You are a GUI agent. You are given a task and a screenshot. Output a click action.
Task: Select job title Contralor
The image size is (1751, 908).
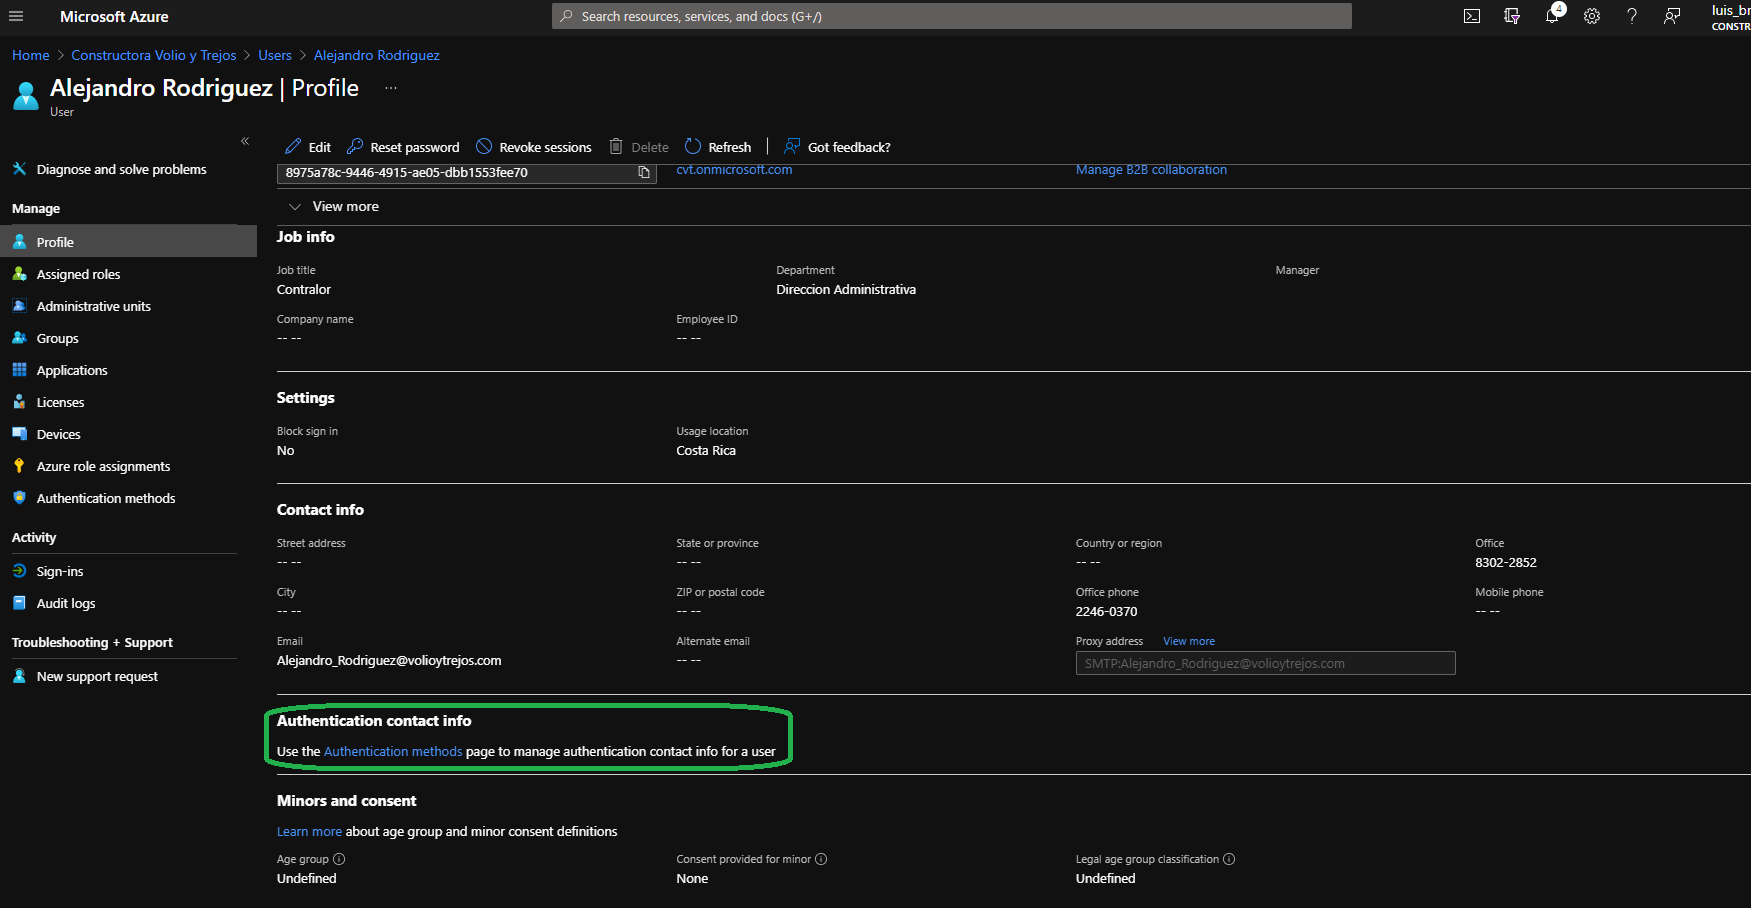point(304,289)
